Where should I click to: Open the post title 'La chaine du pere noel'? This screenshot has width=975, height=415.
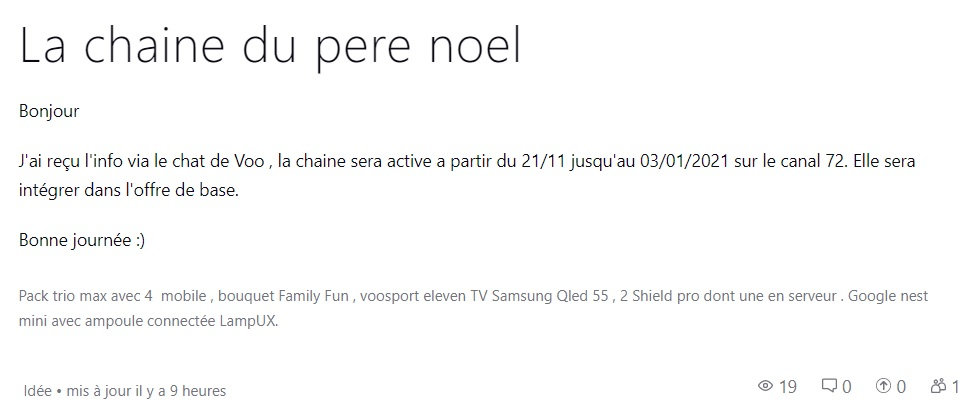(270, 47)
